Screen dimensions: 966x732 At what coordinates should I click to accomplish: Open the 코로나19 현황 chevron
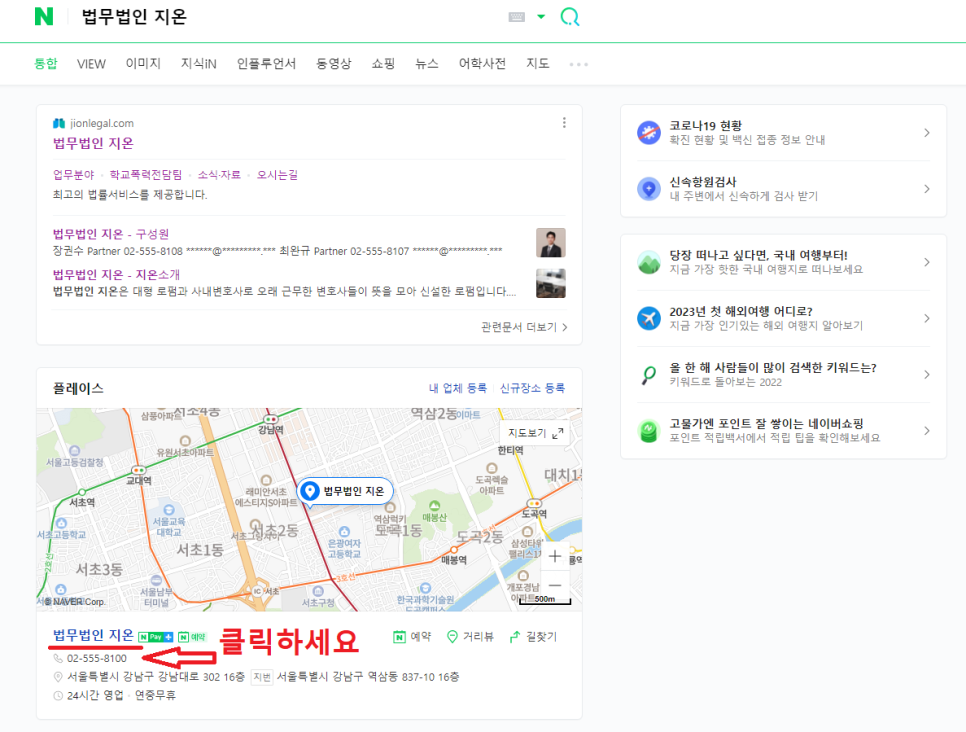coord(927,132)
